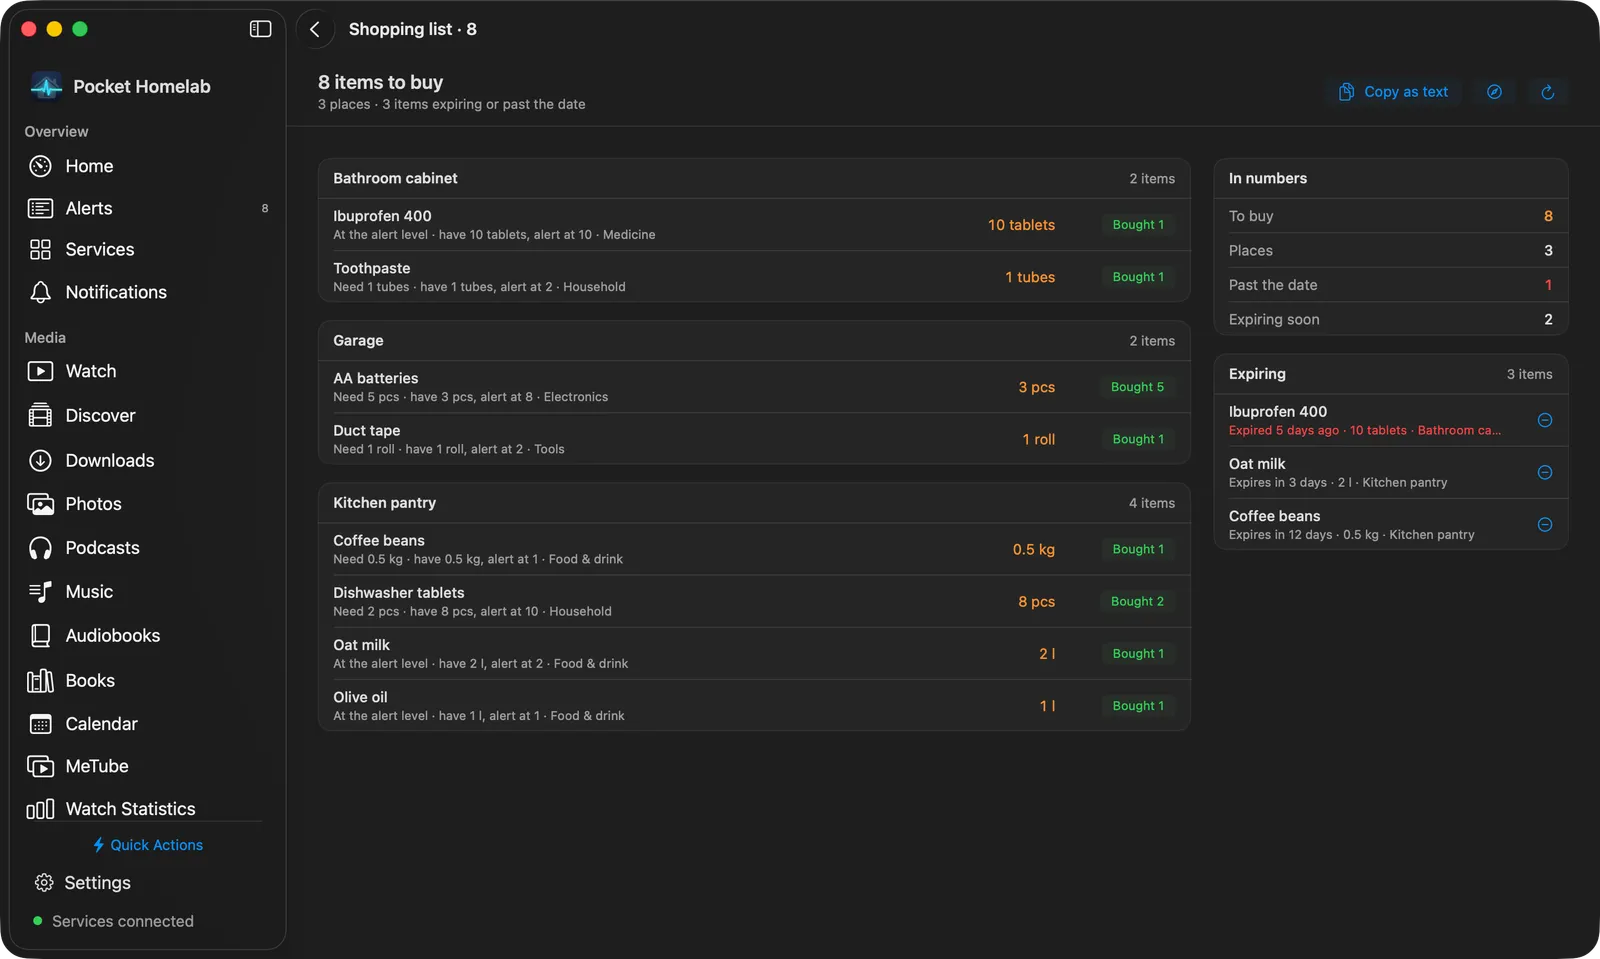
Task: Mark Toothpaste as Bought 1
Action: (1138, 277)
